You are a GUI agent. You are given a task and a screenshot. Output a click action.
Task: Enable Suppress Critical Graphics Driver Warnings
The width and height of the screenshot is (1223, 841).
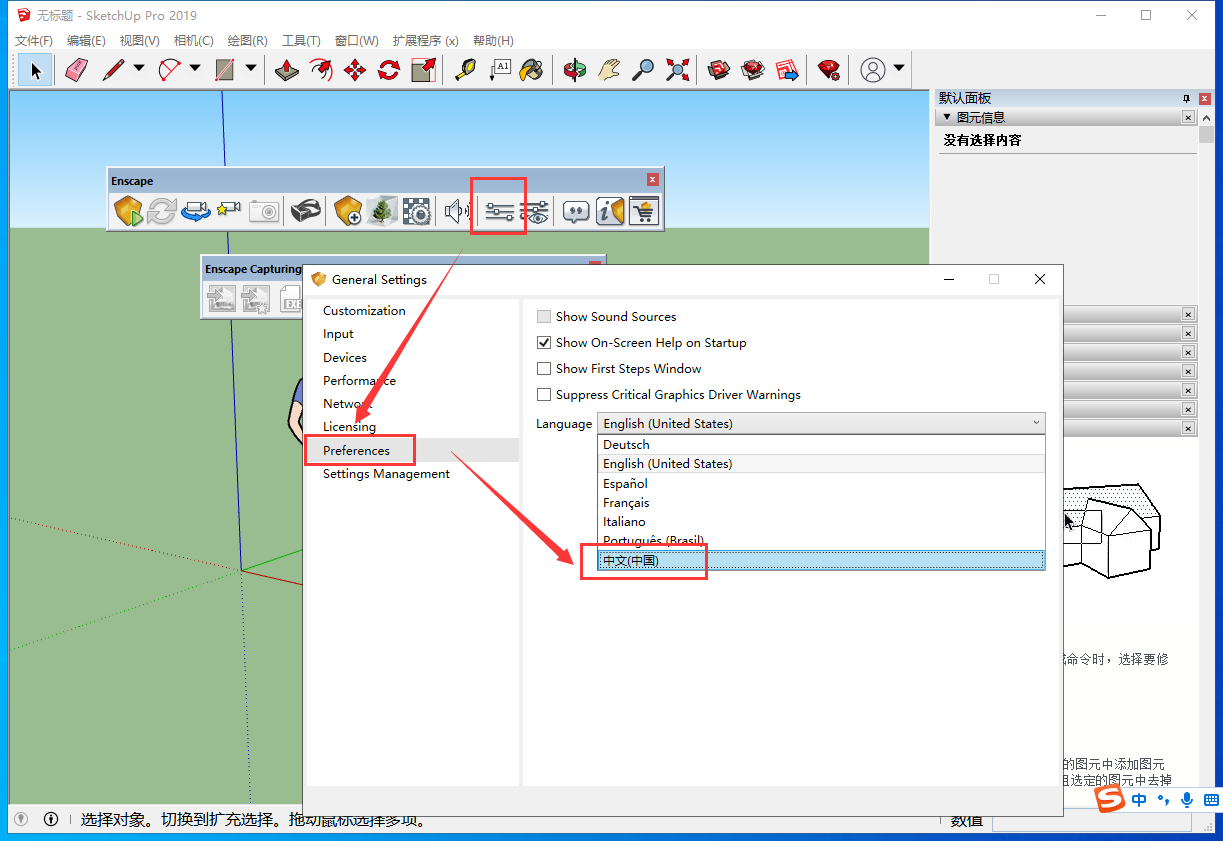tap(544, 394)
